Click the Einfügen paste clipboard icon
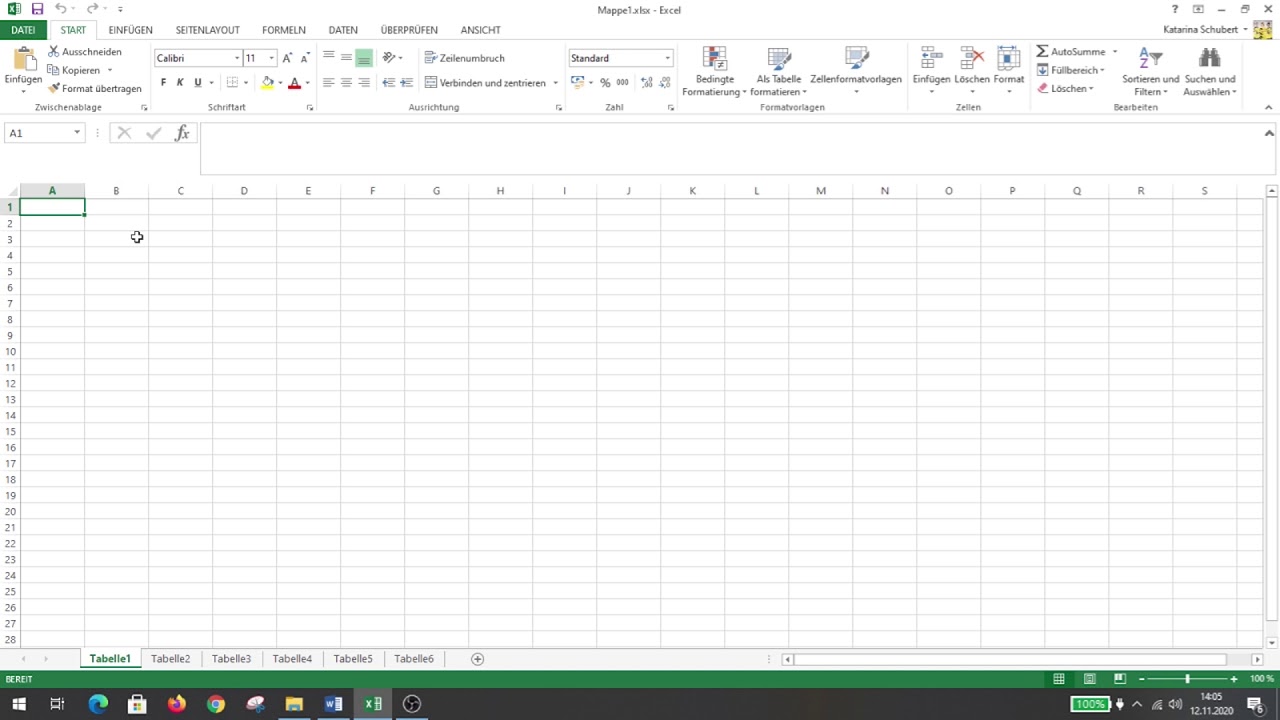 tap(23, 59)
